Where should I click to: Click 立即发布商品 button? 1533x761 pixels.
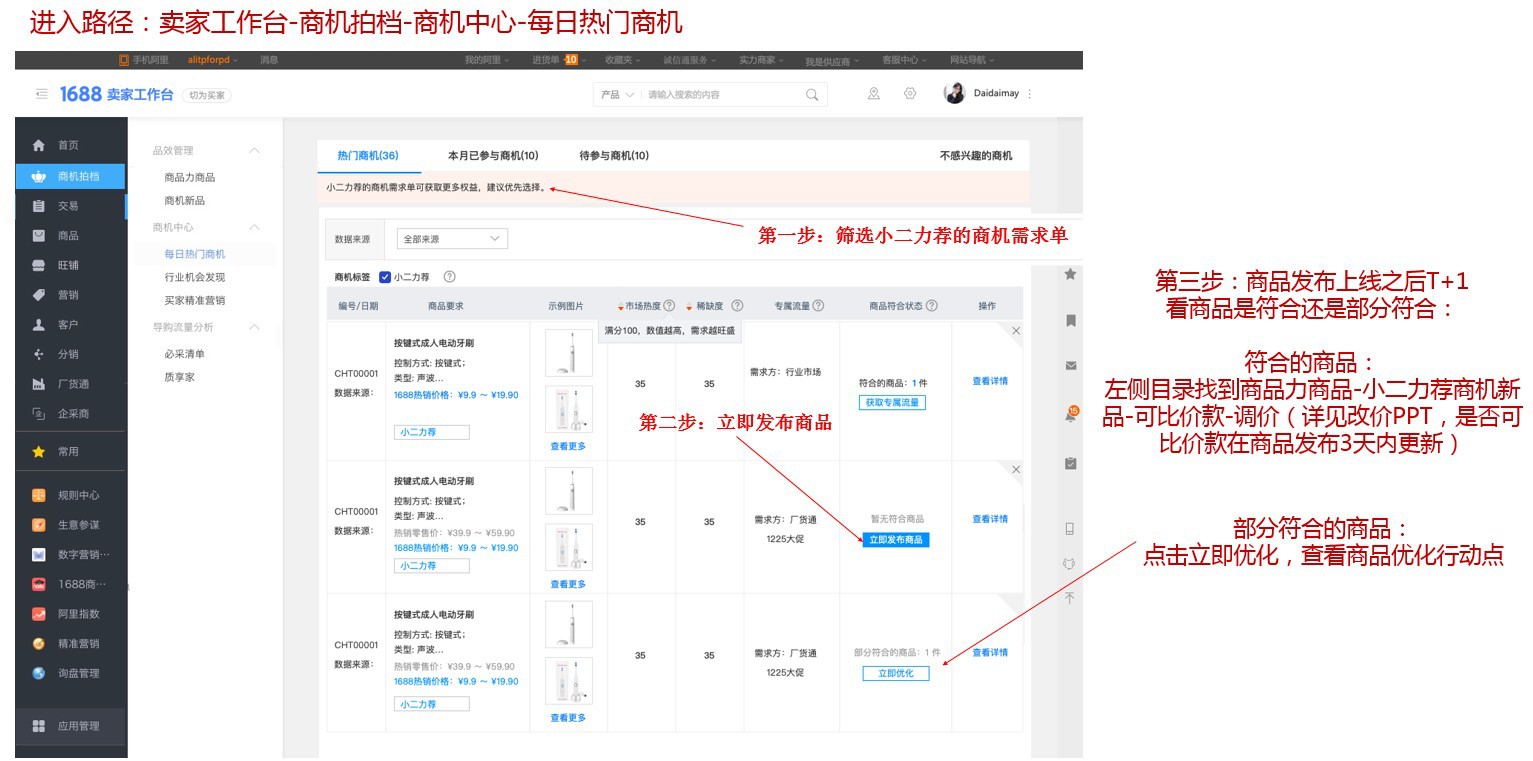tap(896, 540)
